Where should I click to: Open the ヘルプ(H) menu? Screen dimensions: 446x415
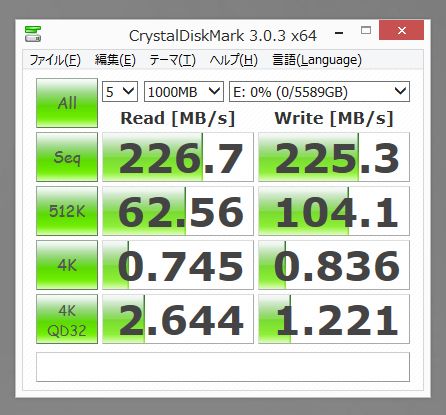pos(233,60)
